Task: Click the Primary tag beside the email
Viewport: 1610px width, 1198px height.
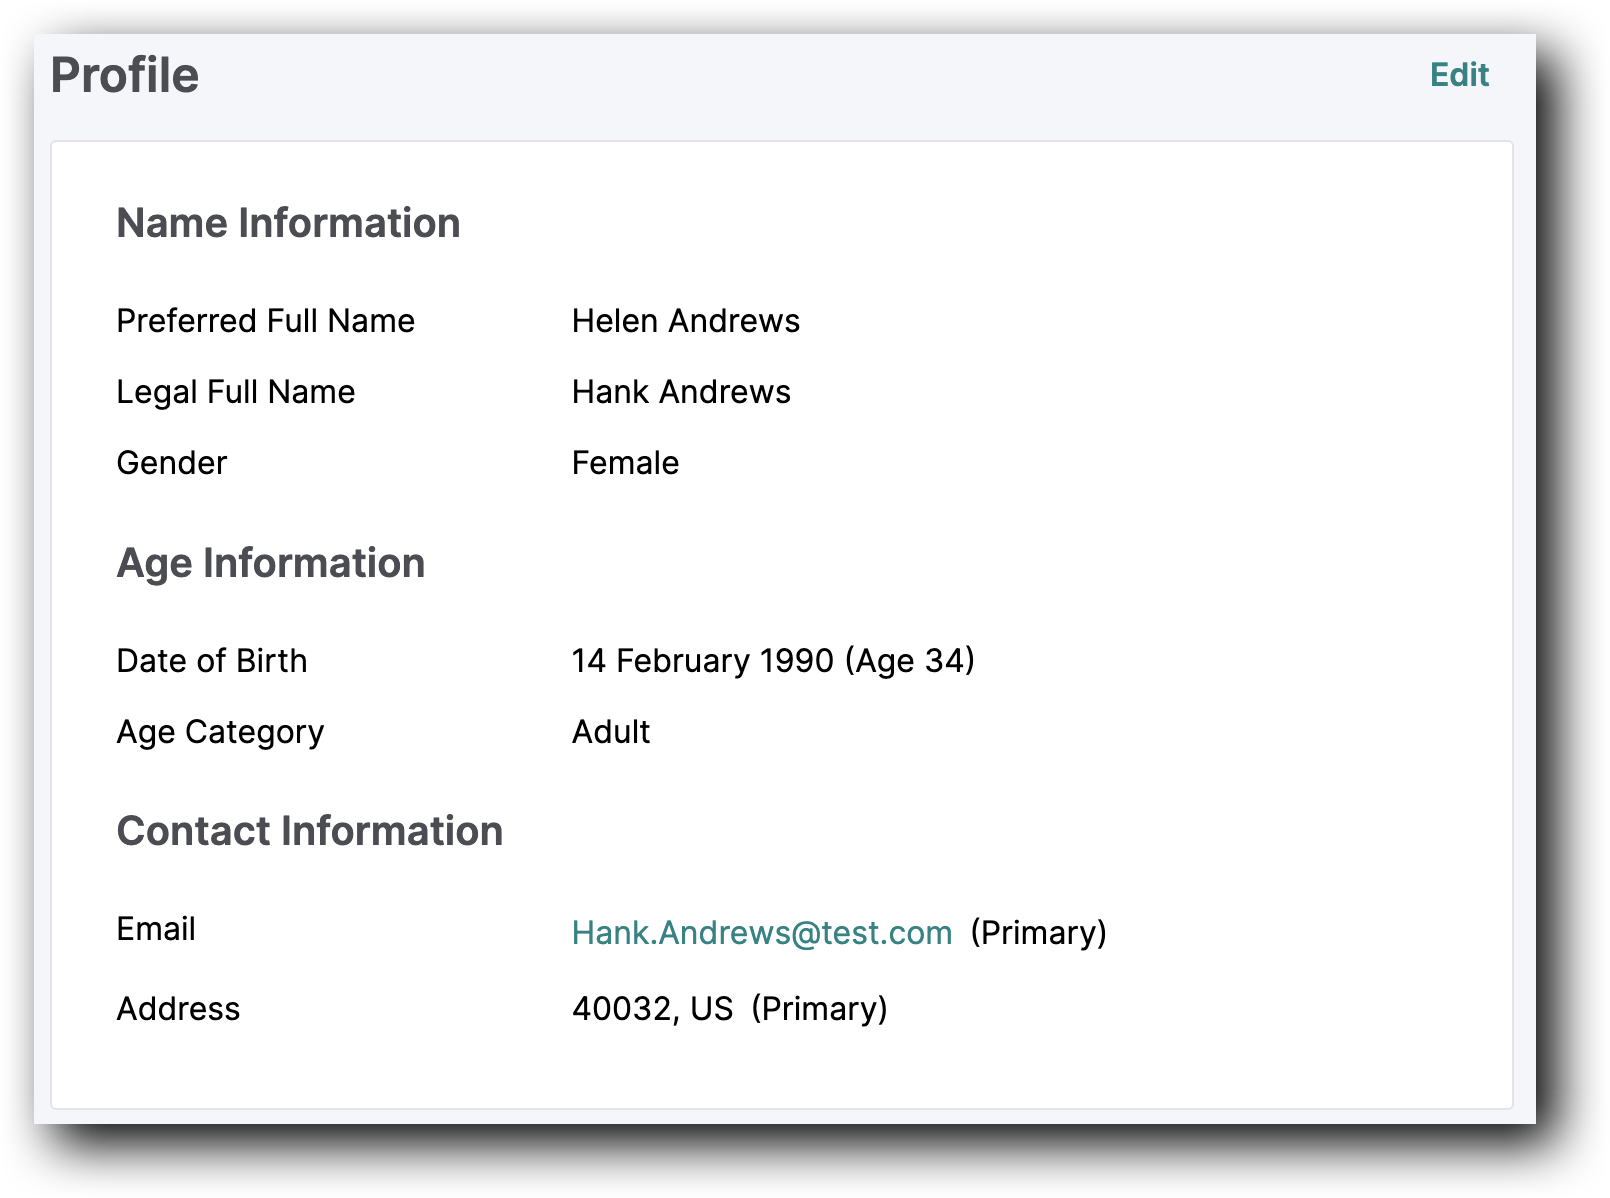Action: pyautogui.click(x=1038, y=932)
